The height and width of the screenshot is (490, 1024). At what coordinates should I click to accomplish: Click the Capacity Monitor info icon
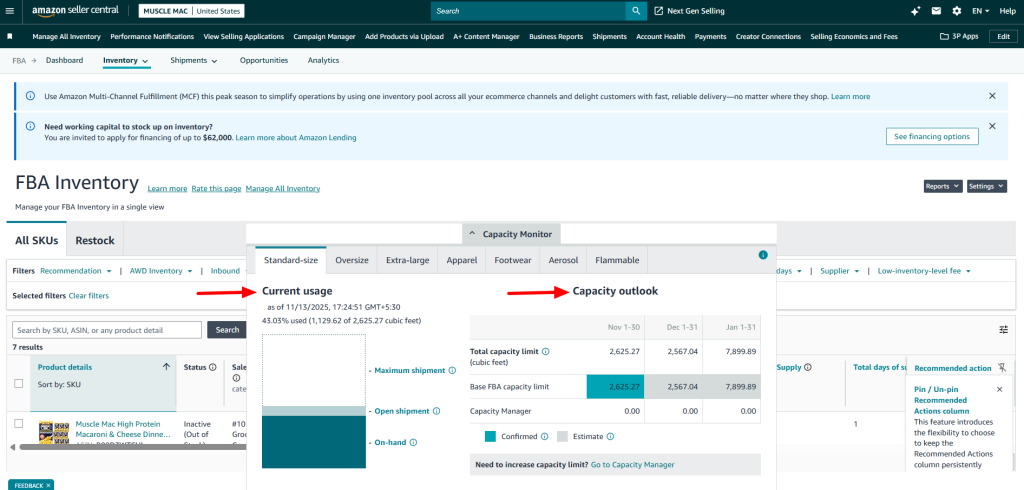click(x=763, y=255)
